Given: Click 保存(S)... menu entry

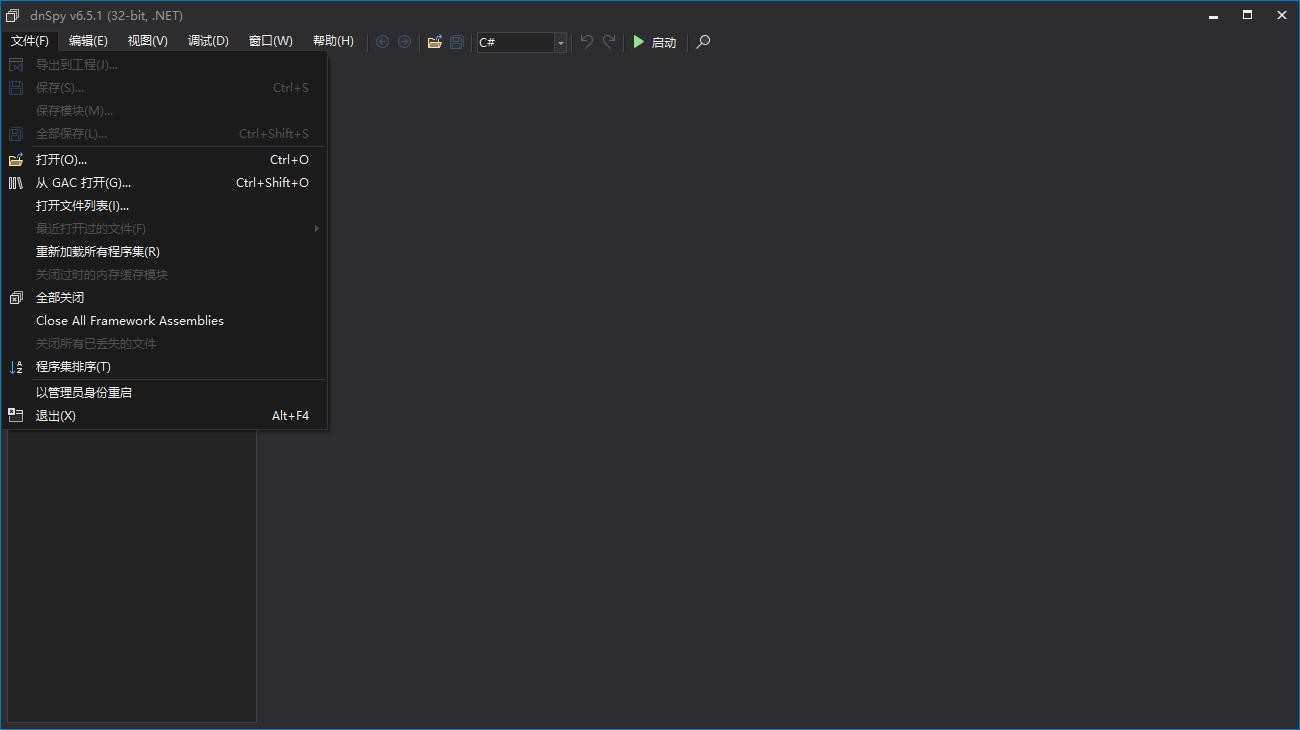Looking at the screenshot, I should point(166,88).
